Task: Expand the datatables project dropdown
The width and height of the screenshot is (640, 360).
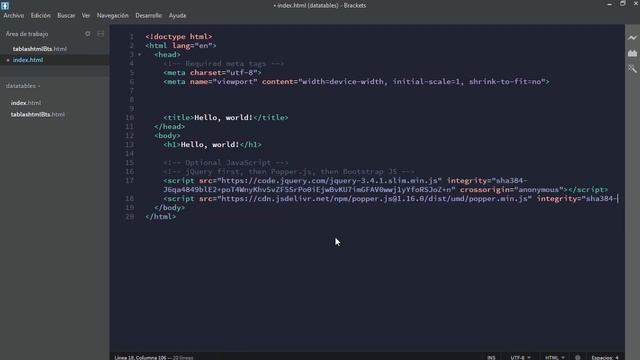Action: (23, 86)
